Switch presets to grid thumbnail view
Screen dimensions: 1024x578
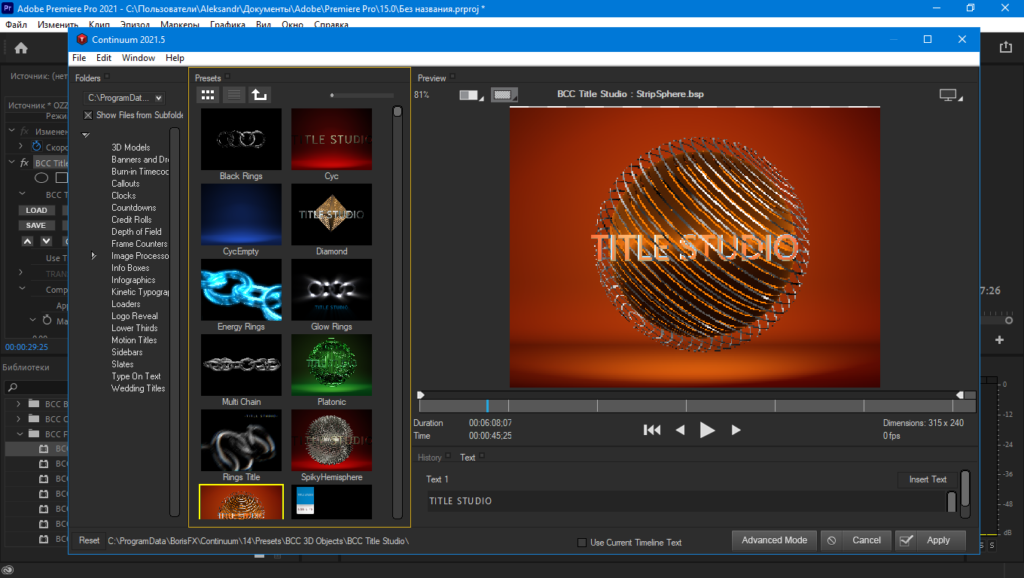pos(208,95)
